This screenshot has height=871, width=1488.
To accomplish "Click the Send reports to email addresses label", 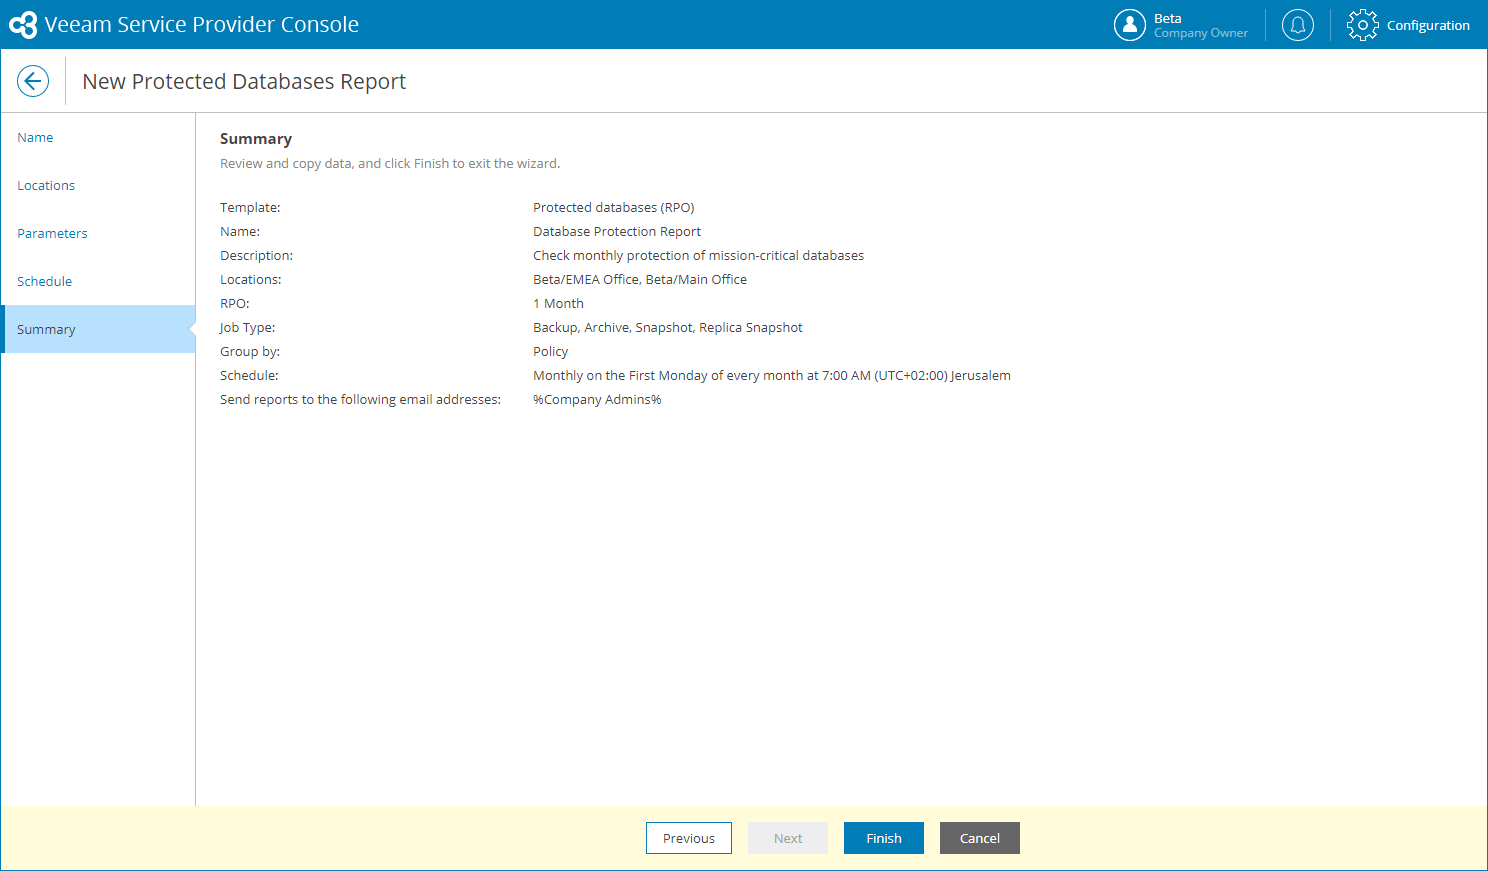I will [x=360, y=399].
